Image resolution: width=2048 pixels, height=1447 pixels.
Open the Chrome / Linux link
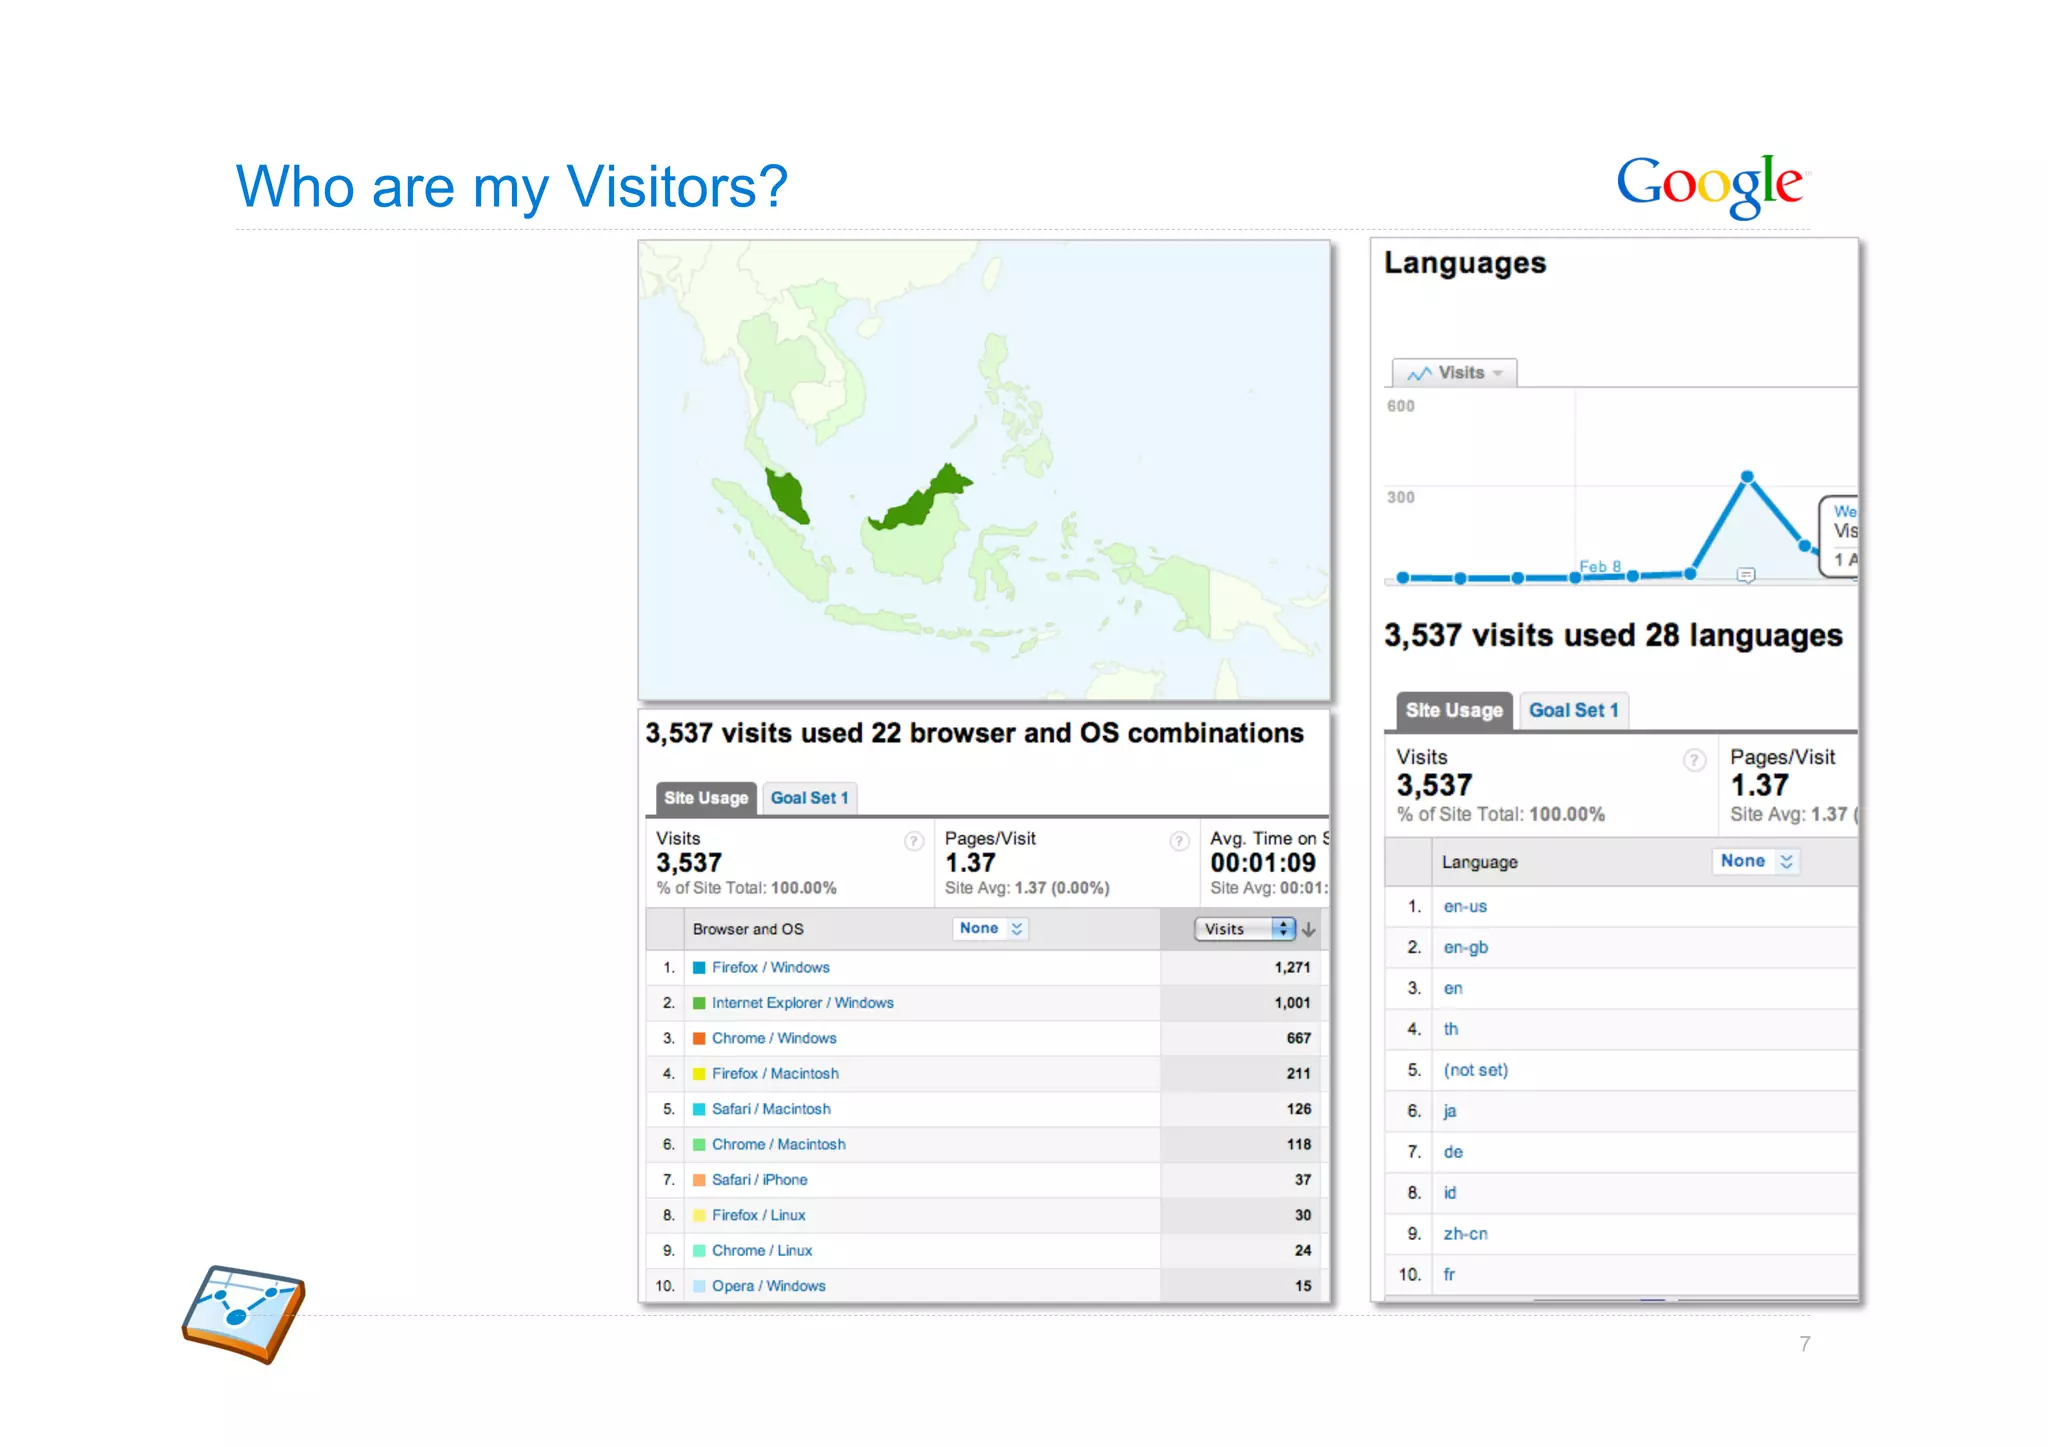[762, 1251]
